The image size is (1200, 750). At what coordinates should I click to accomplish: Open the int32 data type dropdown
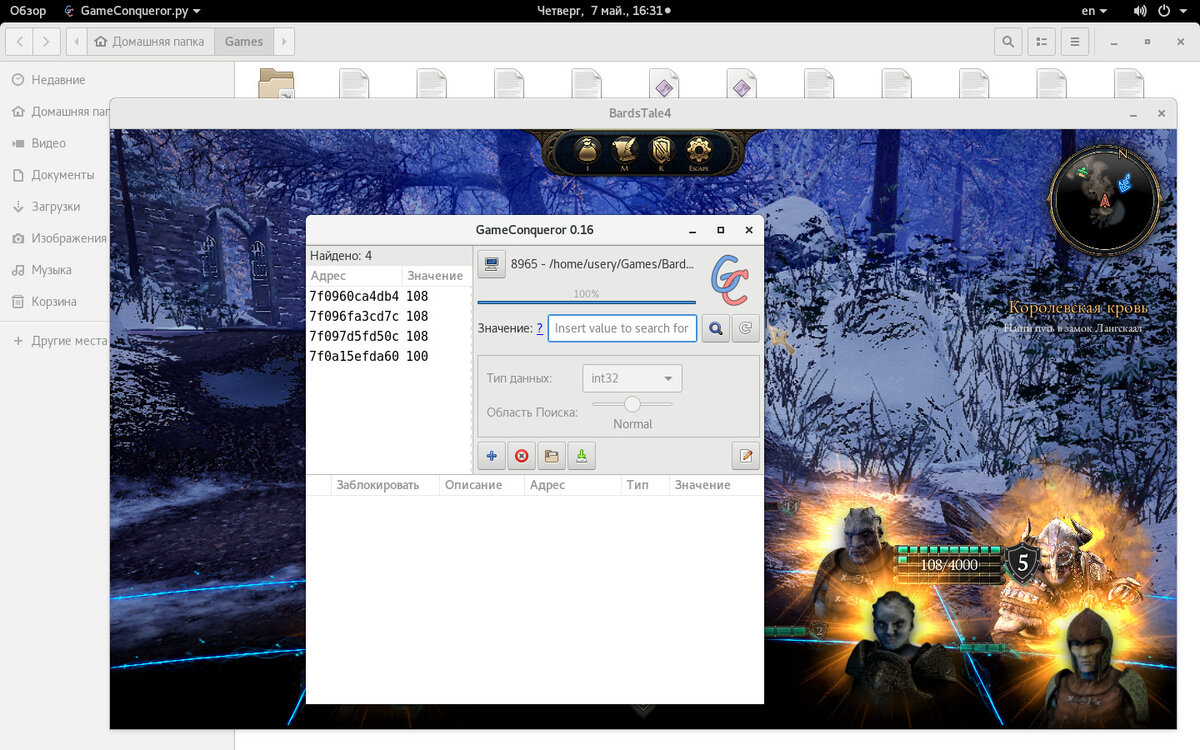pos(632,378)
